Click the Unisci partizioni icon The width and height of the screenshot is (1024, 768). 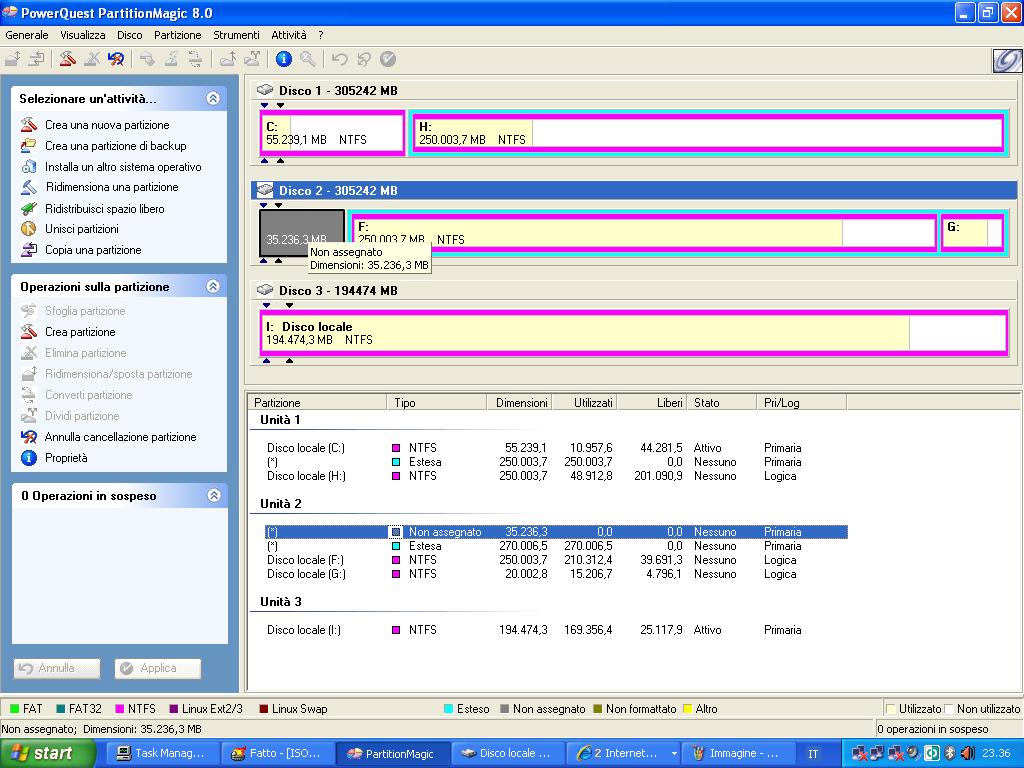[x=29, y=229]
